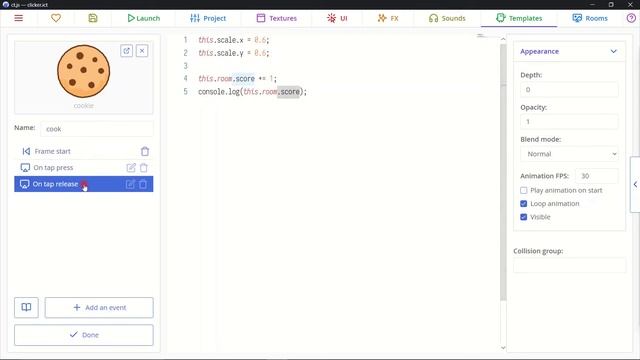
Task: Select the On tap release event
Action: pyautogui.click(x=84, y=184)
